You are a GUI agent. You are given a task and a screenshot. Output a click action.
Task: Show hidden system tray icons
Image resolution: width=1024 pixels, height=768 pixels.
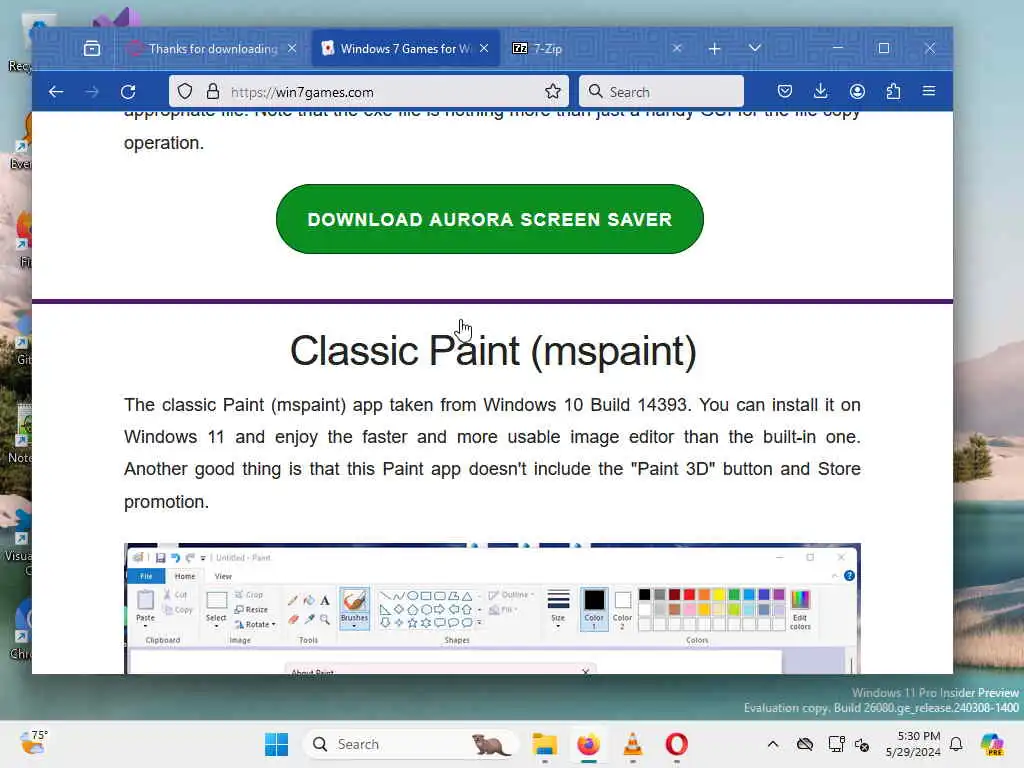tap(773, 744)
